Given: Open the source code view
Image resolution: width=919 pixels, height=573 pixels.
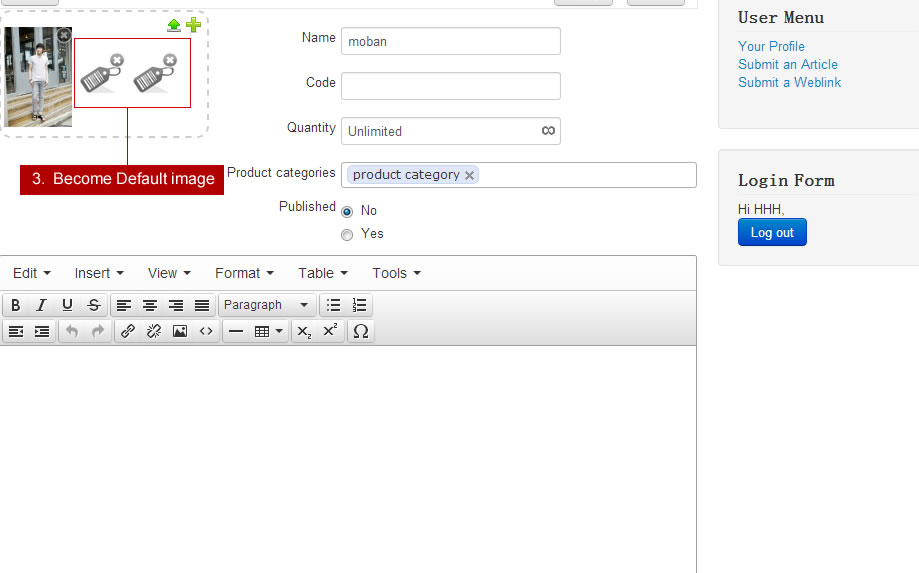Looking at the screenshot, I should tap(206, 332).
